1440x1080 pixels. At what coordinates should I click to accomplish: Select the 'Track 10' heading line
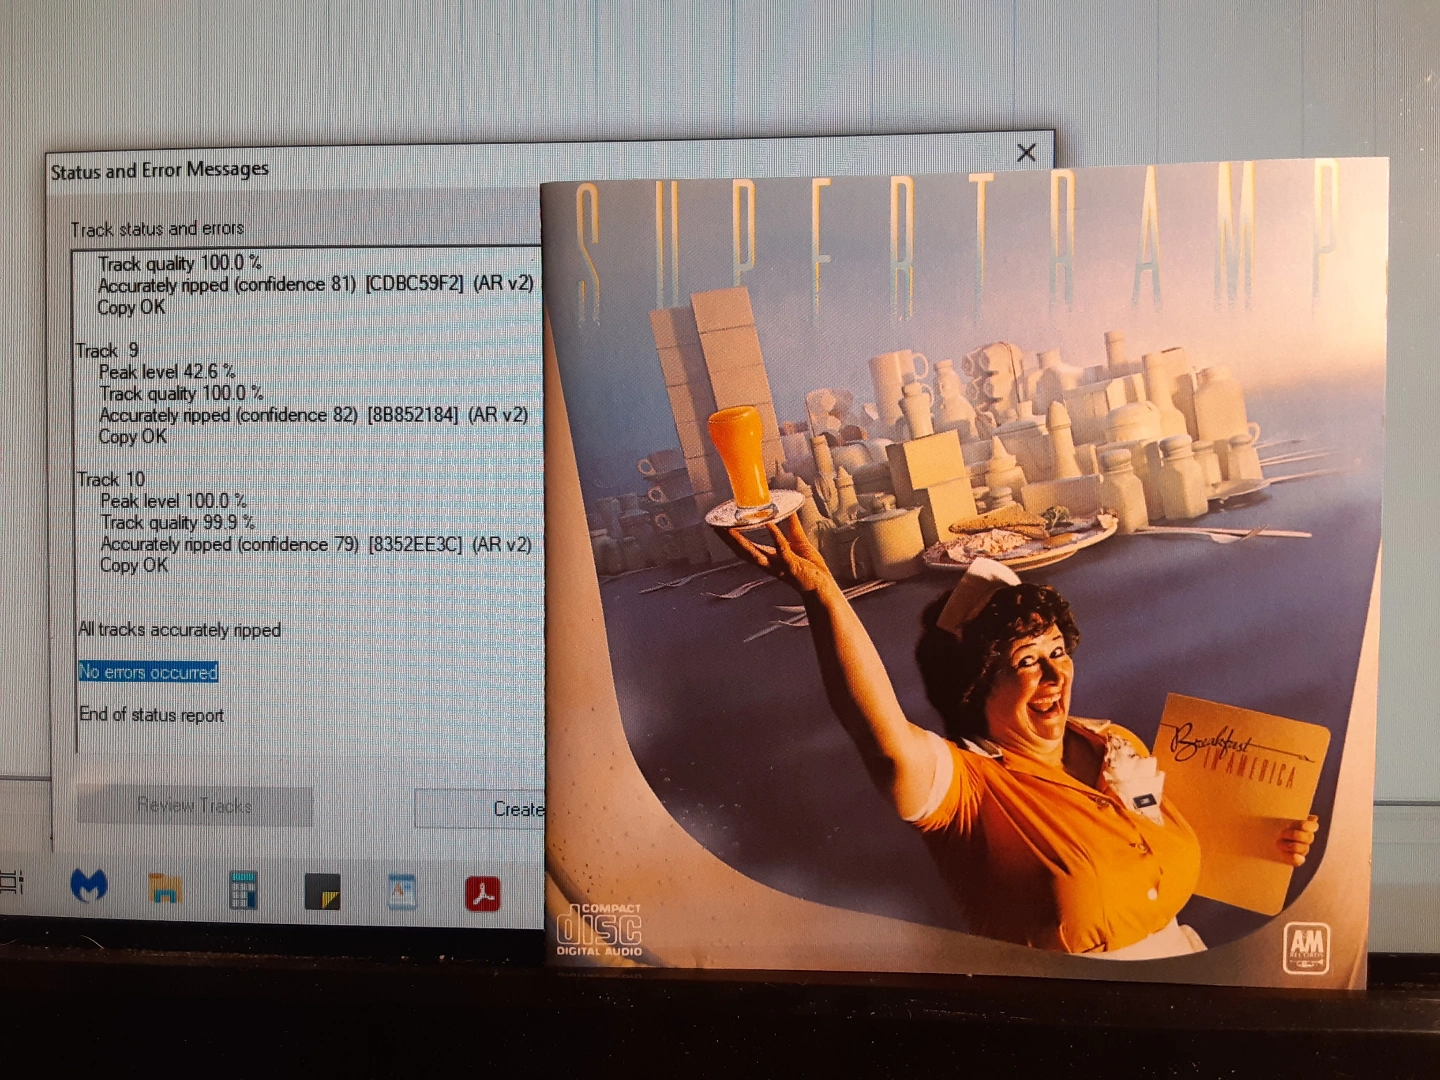tap(111, 479)
